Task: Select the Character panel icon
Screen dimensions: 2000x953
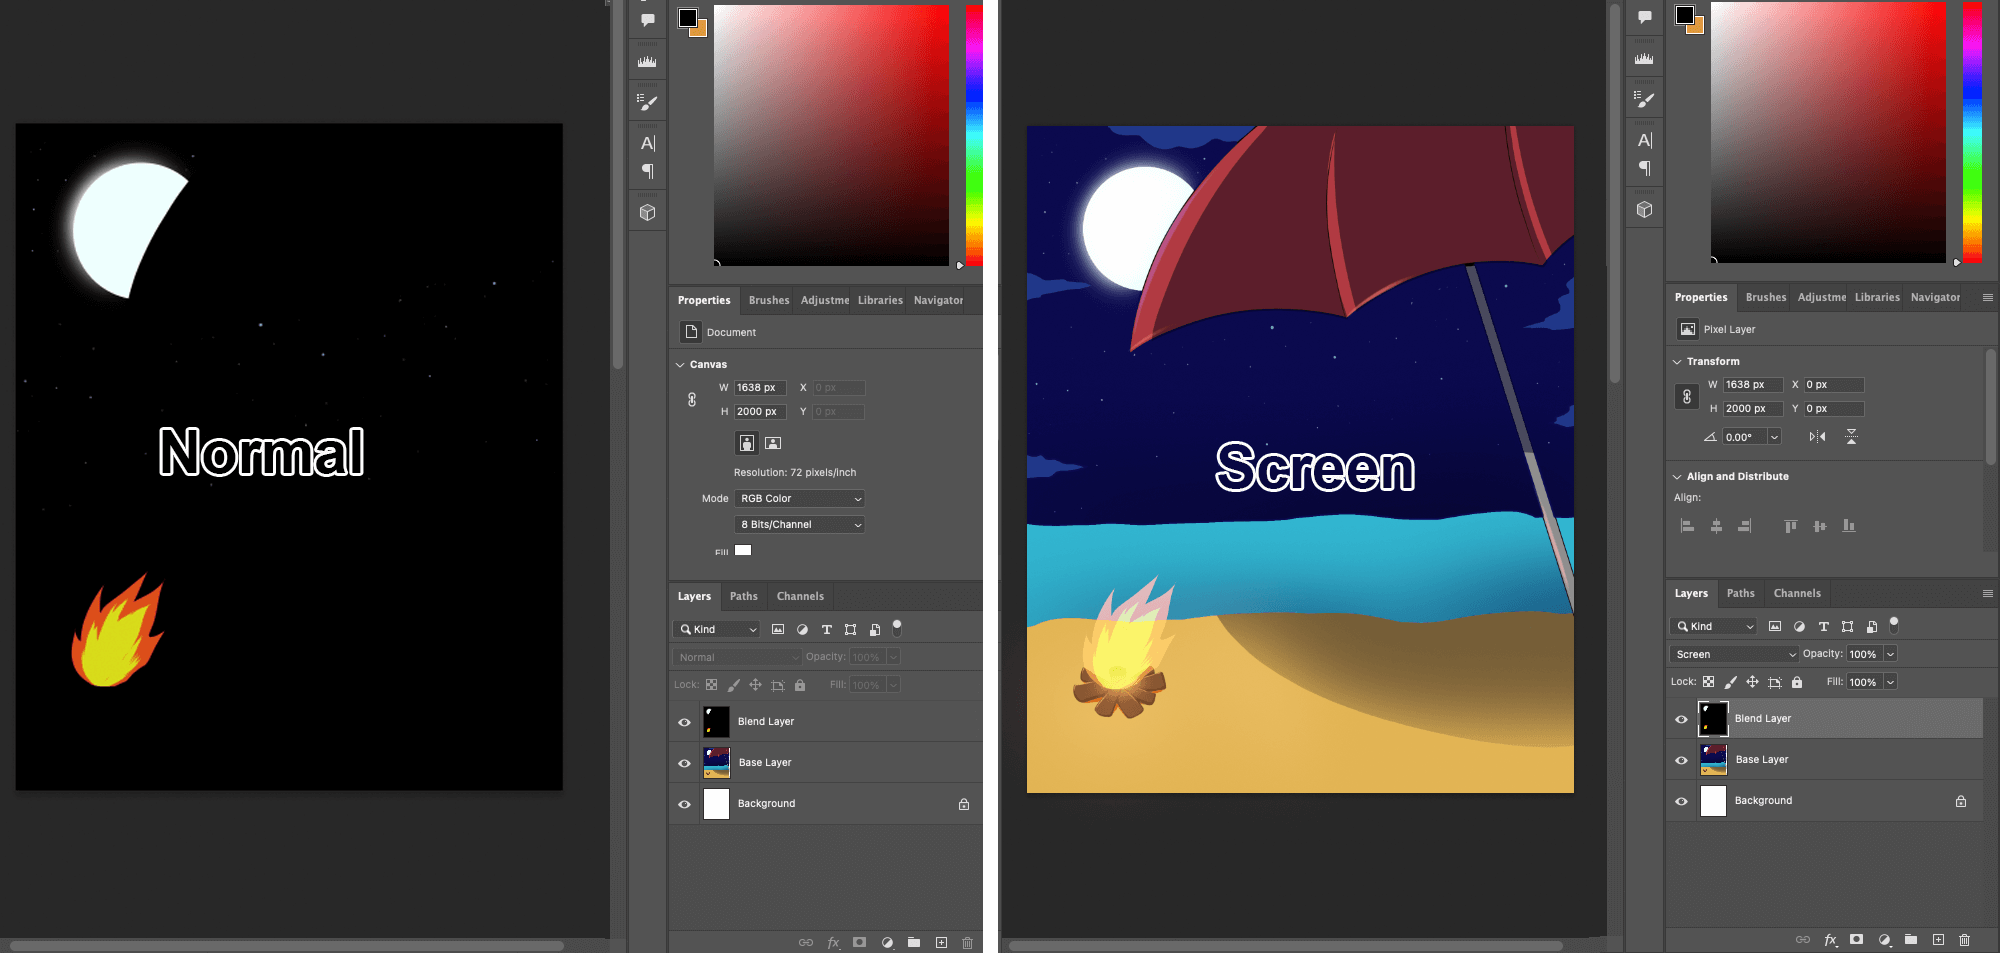Action: coord(647,142)
